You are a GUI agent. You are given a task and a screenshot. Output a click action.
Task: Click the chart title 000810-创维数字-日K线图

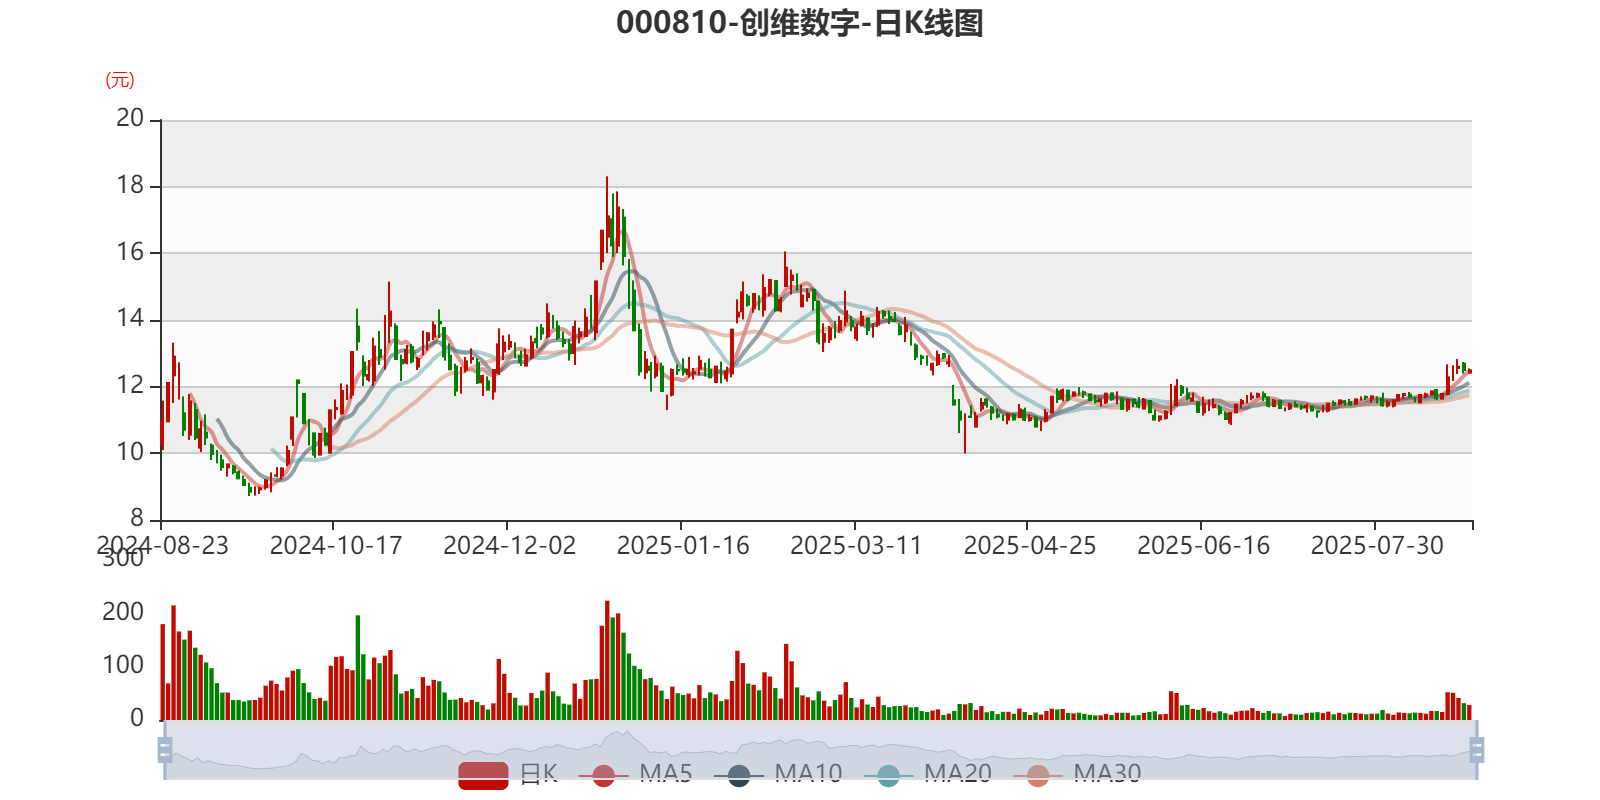800,23
